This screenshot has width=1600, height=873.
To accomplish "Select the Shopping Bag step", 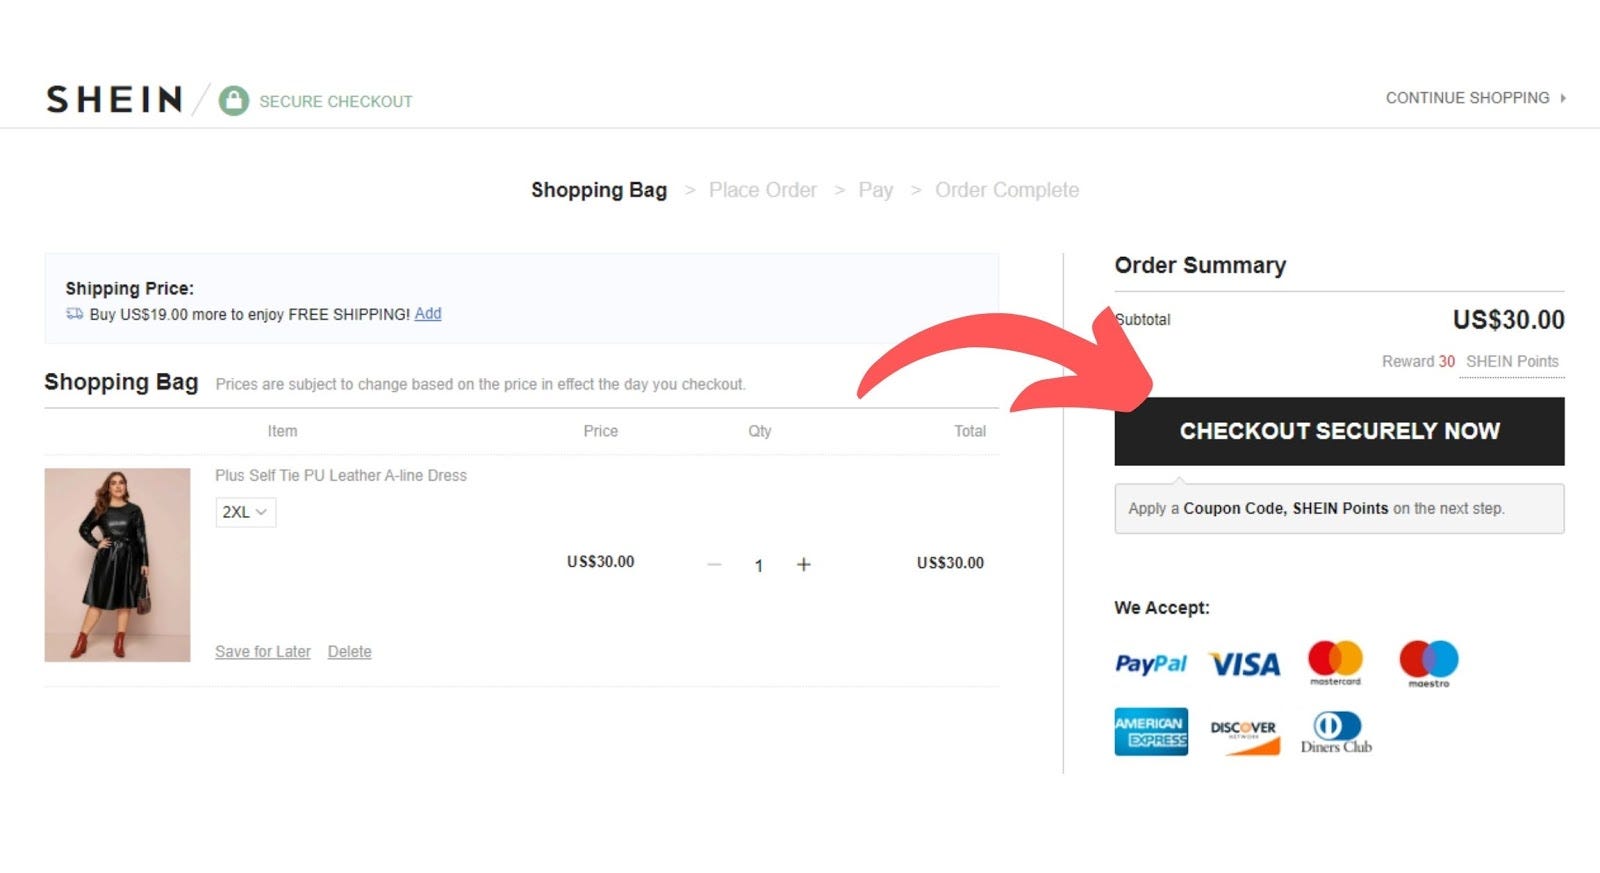I will click(599, 190).
